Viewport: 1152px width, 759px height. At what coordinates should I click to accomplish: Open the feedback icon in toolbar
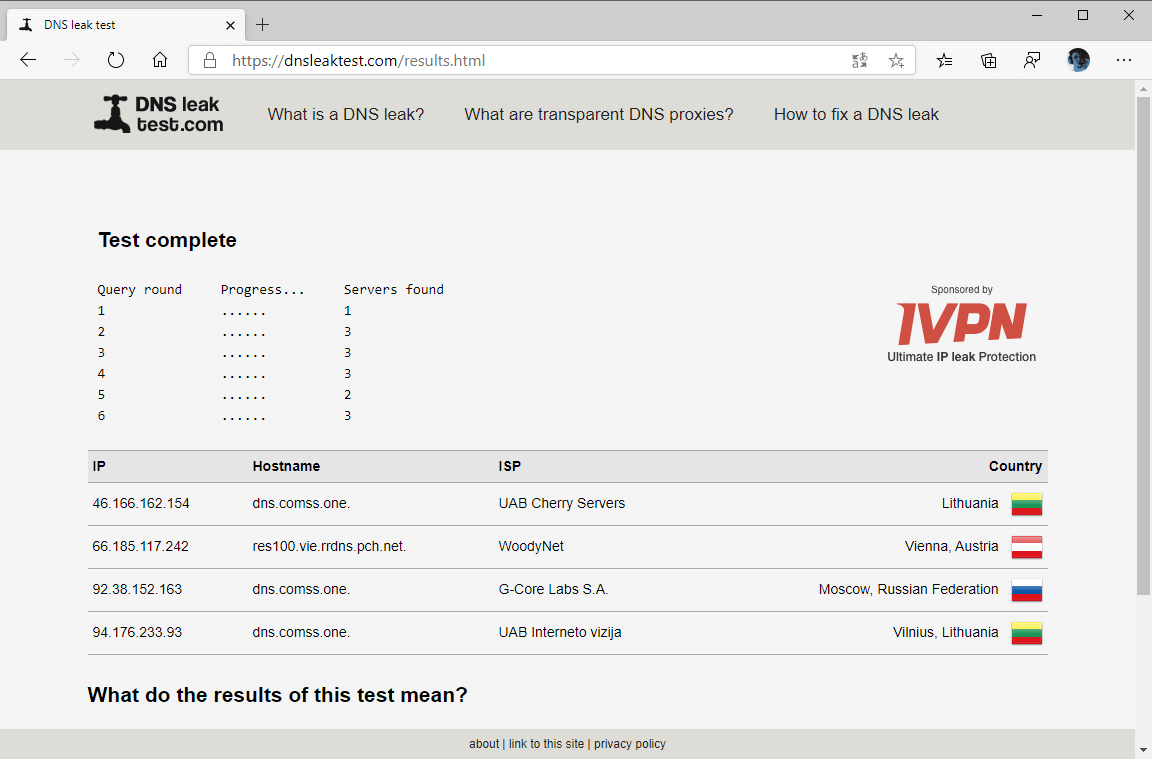pos(1032,60)
